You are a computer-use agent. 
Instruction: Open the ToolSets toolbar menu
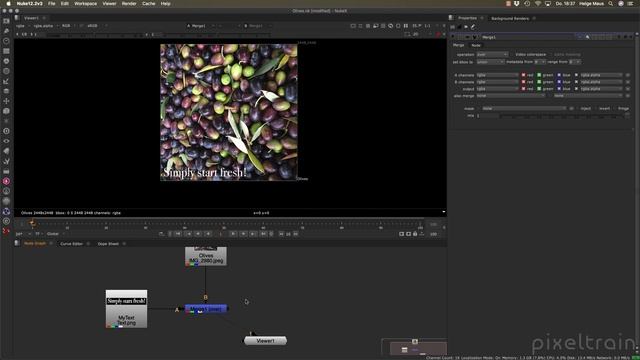(6, 161)
